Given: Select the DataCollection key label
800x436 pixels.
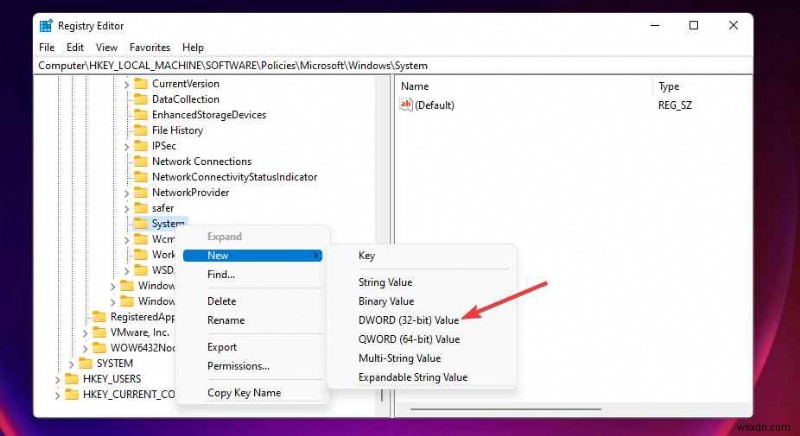Looking at the screenshot, I should pos(186,99).
